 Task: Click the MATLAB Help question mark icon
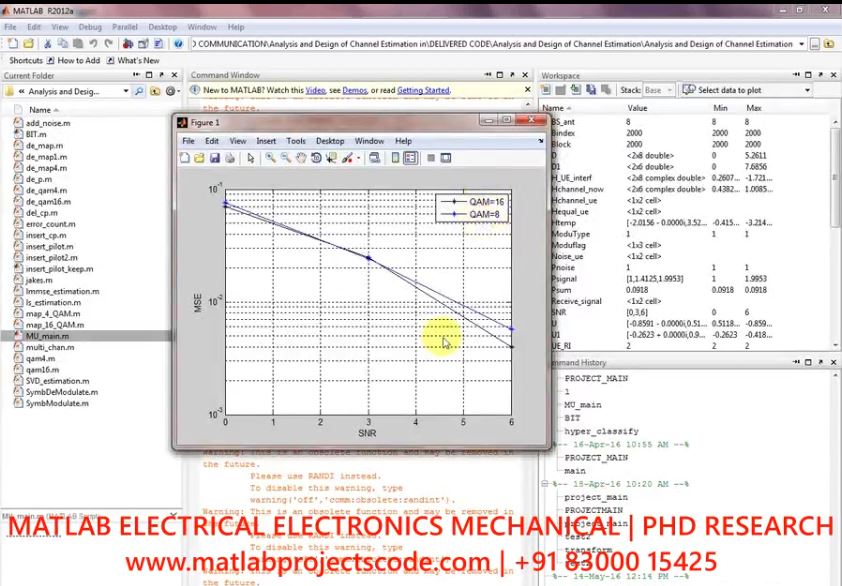(x=177, y=44)
